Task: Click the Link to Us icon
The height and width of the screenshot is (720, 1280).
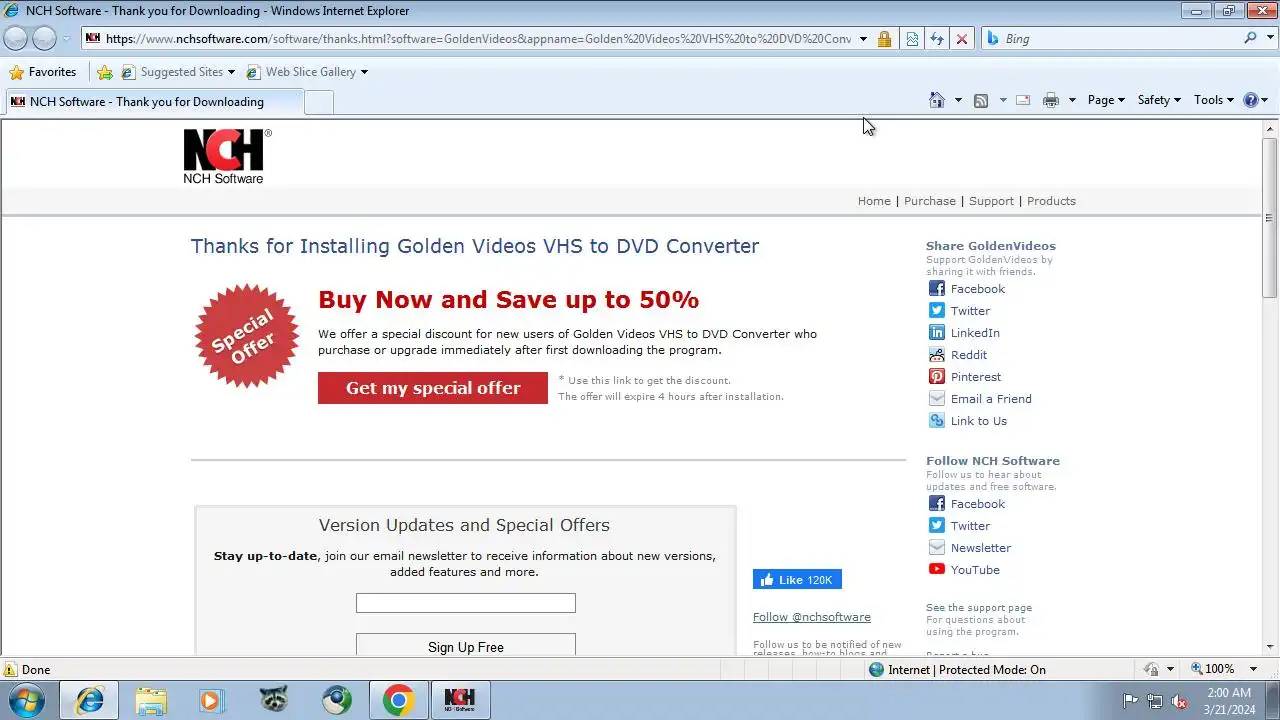Action: click(937, 421)
